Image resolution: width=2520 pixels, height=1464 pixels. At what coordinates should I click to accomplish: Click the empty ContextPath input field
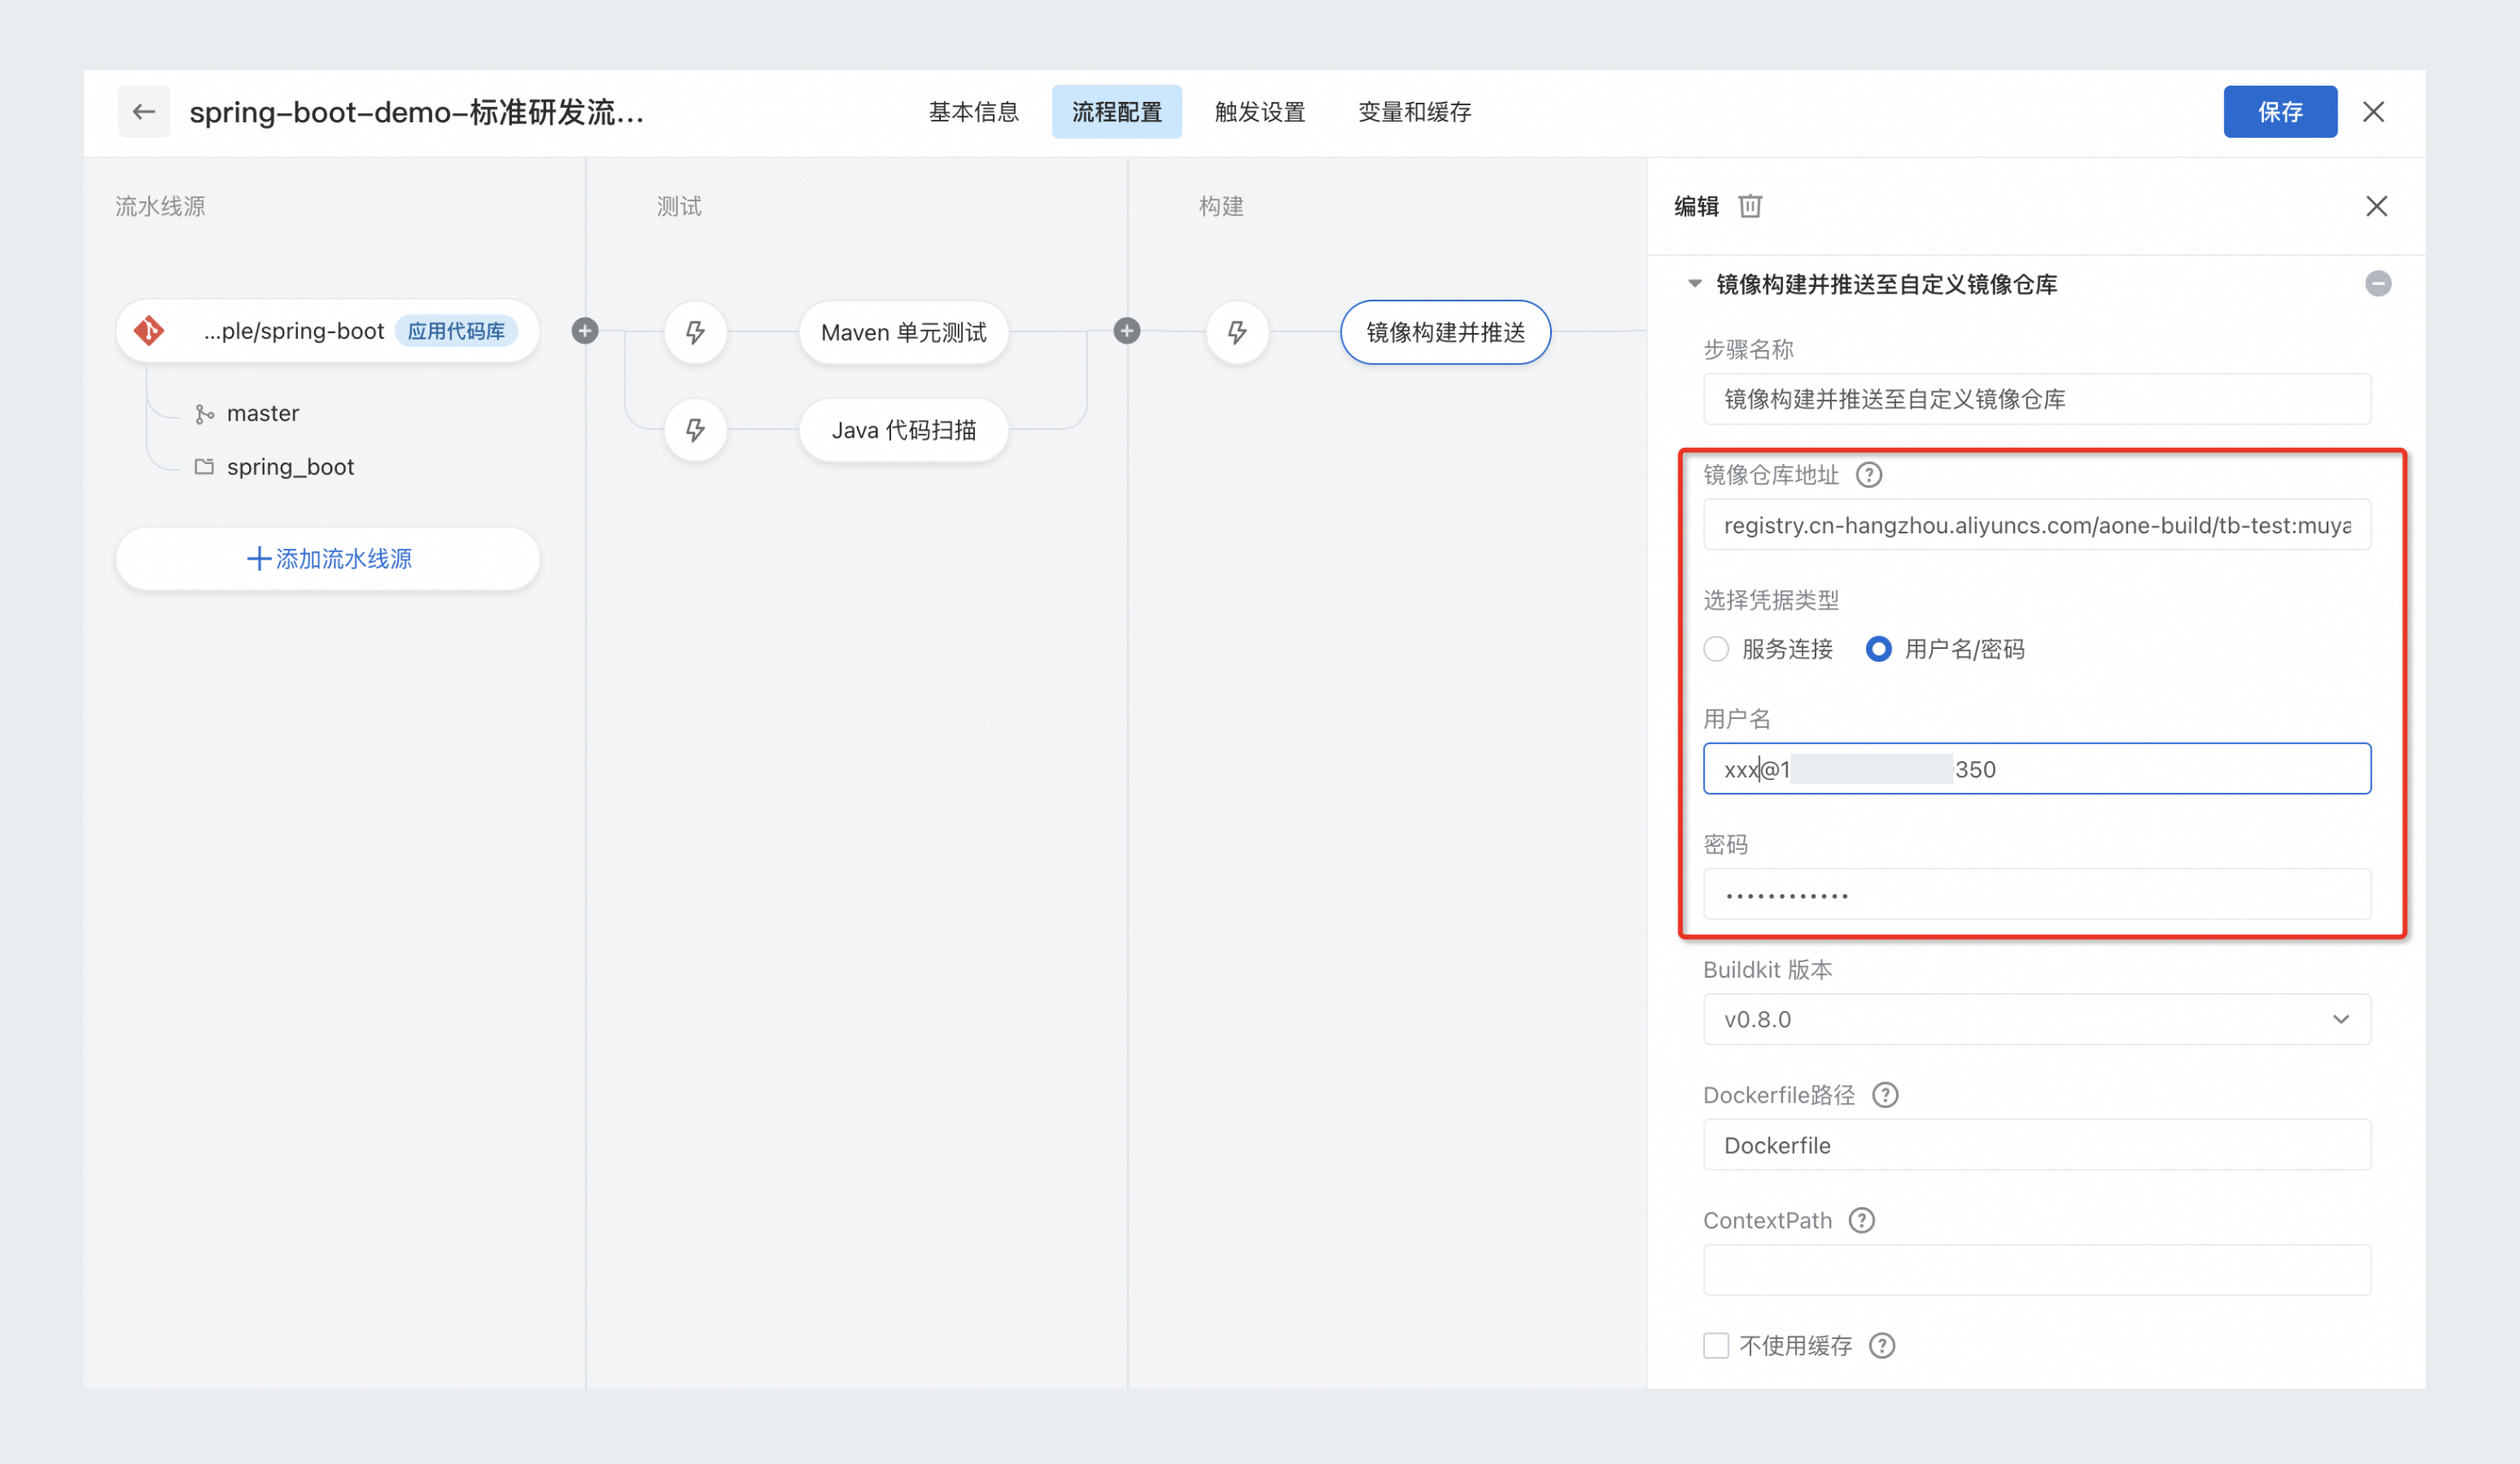(x=2036, y=1270)
